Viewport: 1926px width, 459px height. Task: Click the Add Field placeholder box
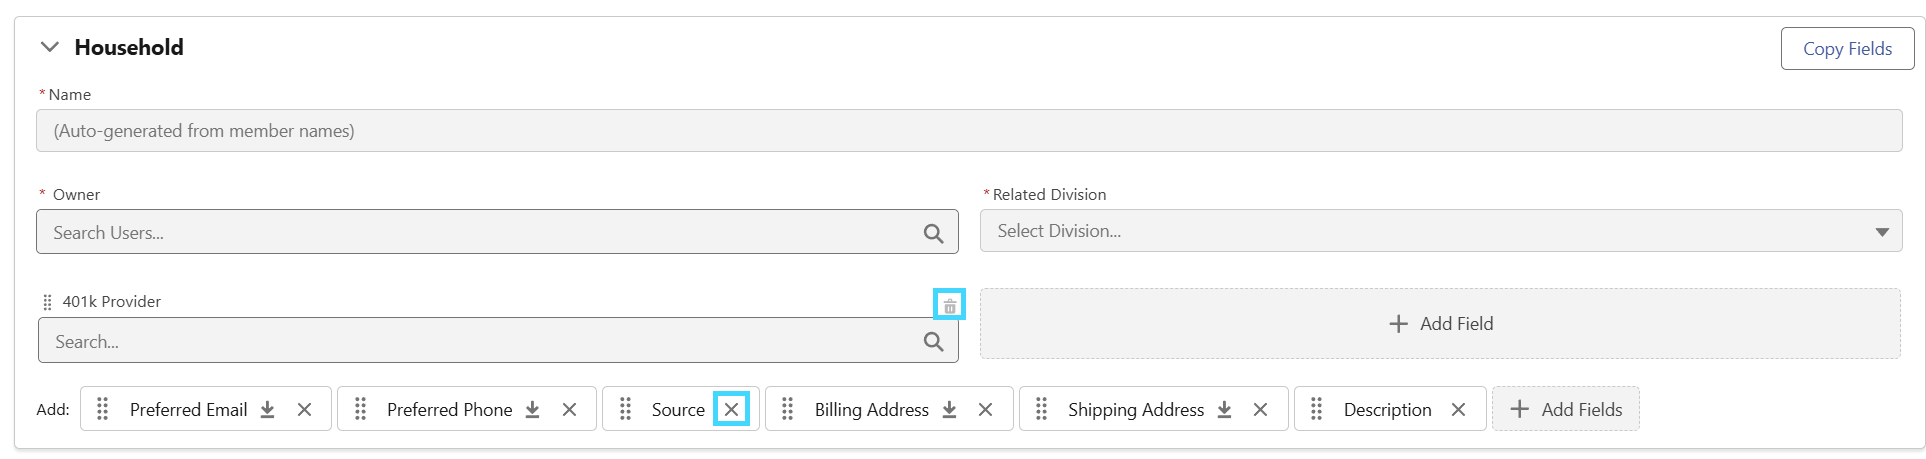(x=1440, y=323)
